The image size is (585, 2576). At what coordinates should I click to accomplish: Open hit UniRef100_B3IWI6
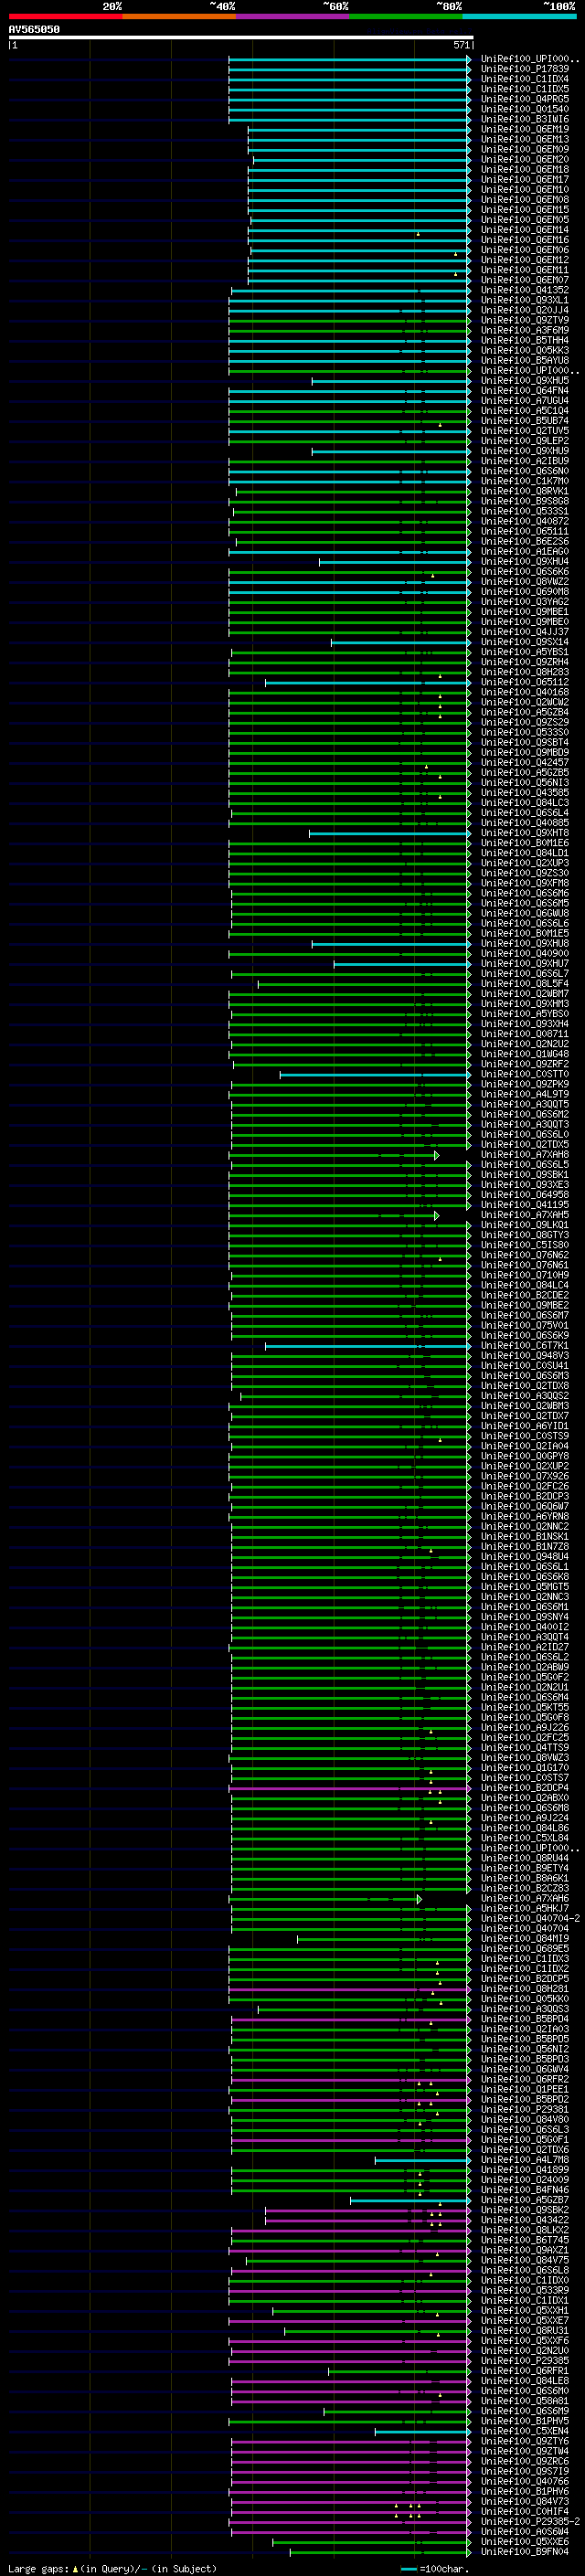524,119
